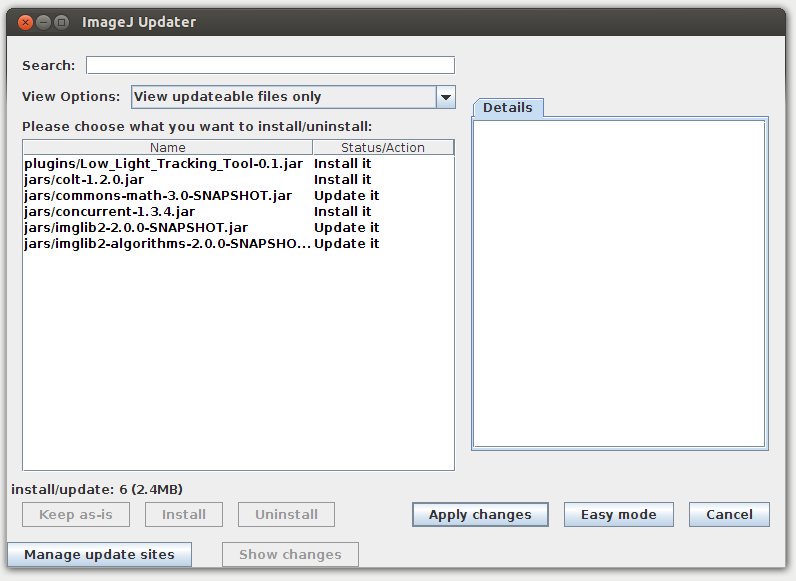Sort by the Status/Action column header
796x581 pixels.
point(383,147)
